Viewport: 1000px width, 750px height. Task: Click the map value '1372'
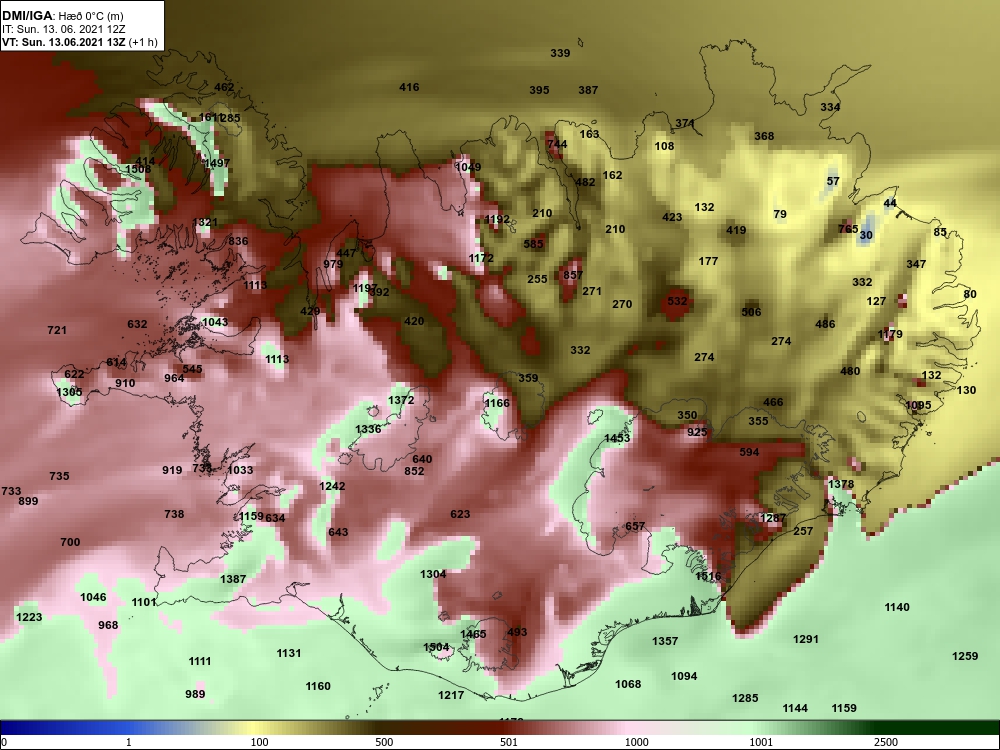click(401, 401)
